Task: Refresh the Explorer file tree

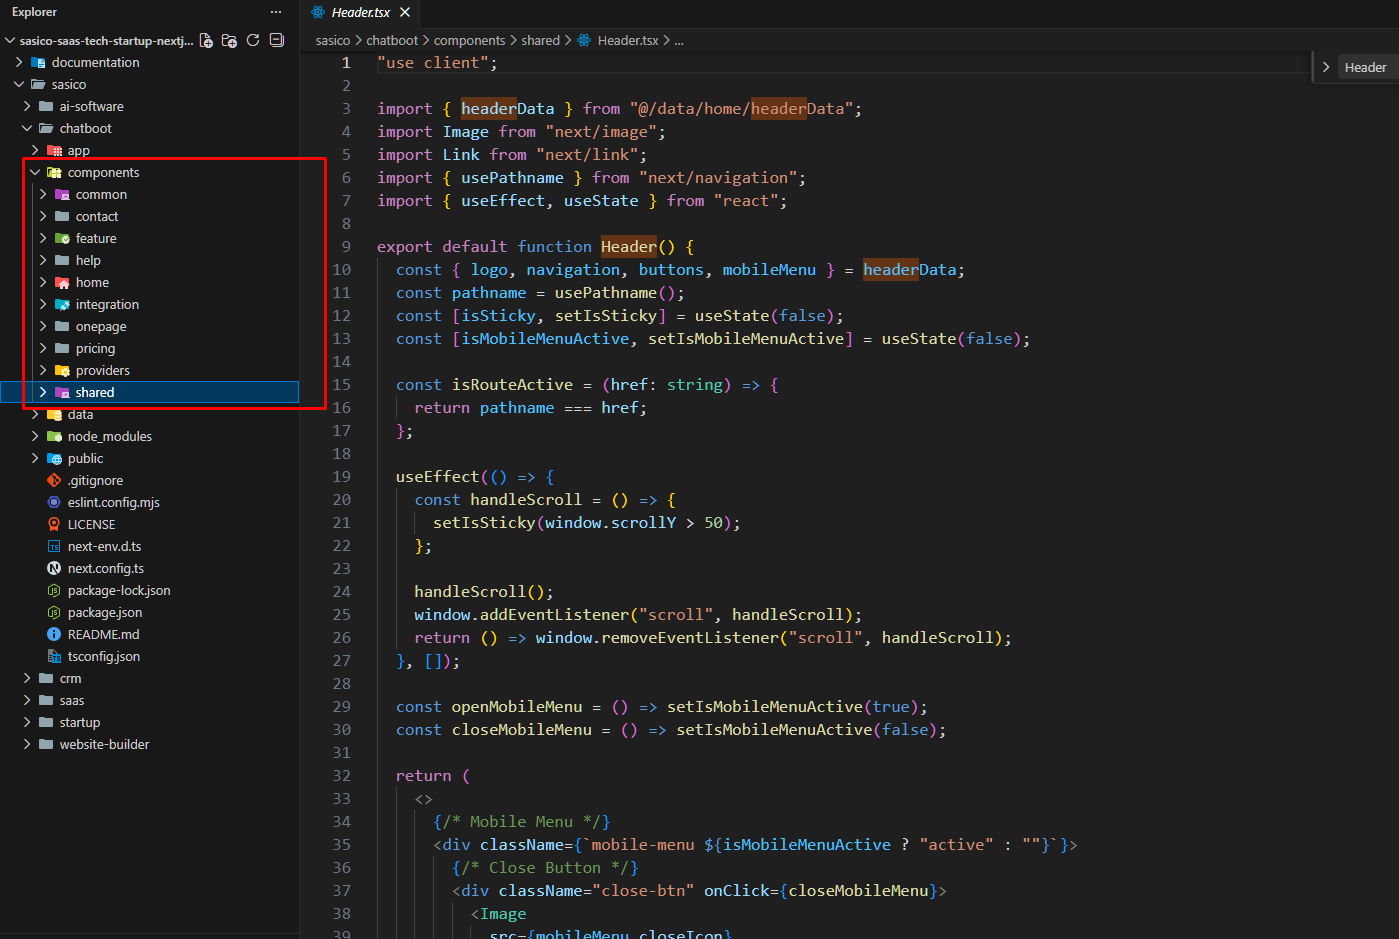Action: point(253,40)
